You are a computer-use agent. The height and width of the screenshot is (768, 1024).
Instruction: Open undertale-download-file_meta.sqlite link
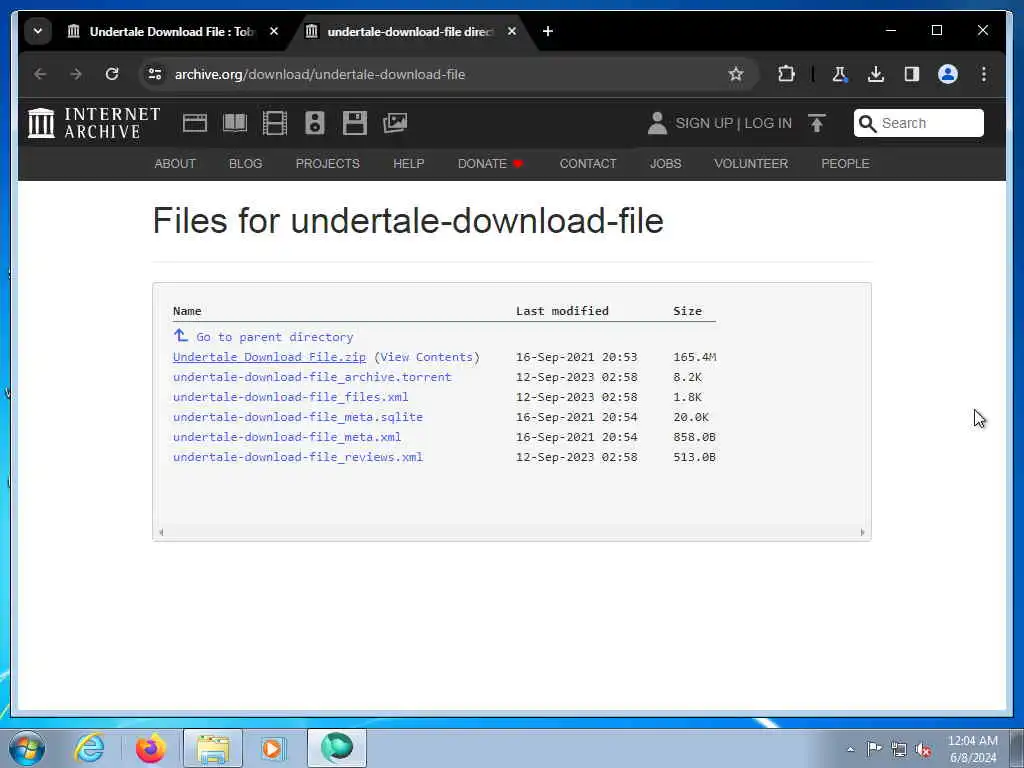coord(298,417)
